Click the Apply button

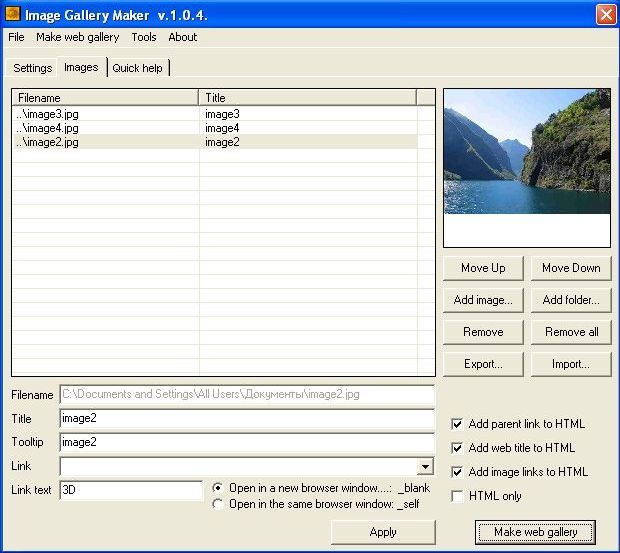383,532
